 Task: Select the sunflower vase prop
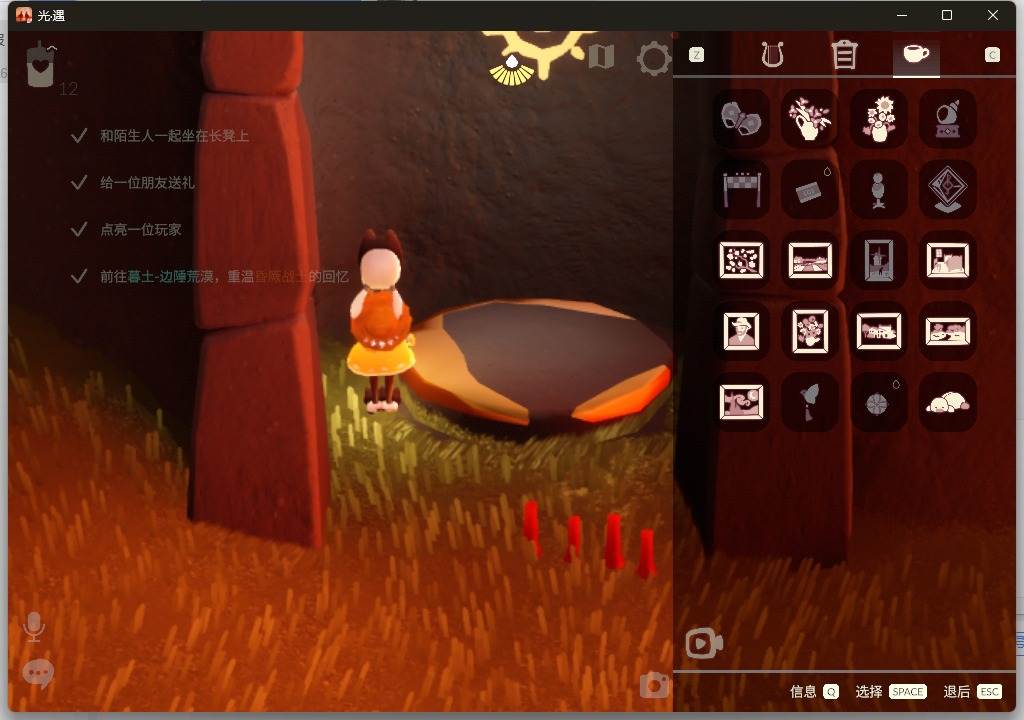879,119
